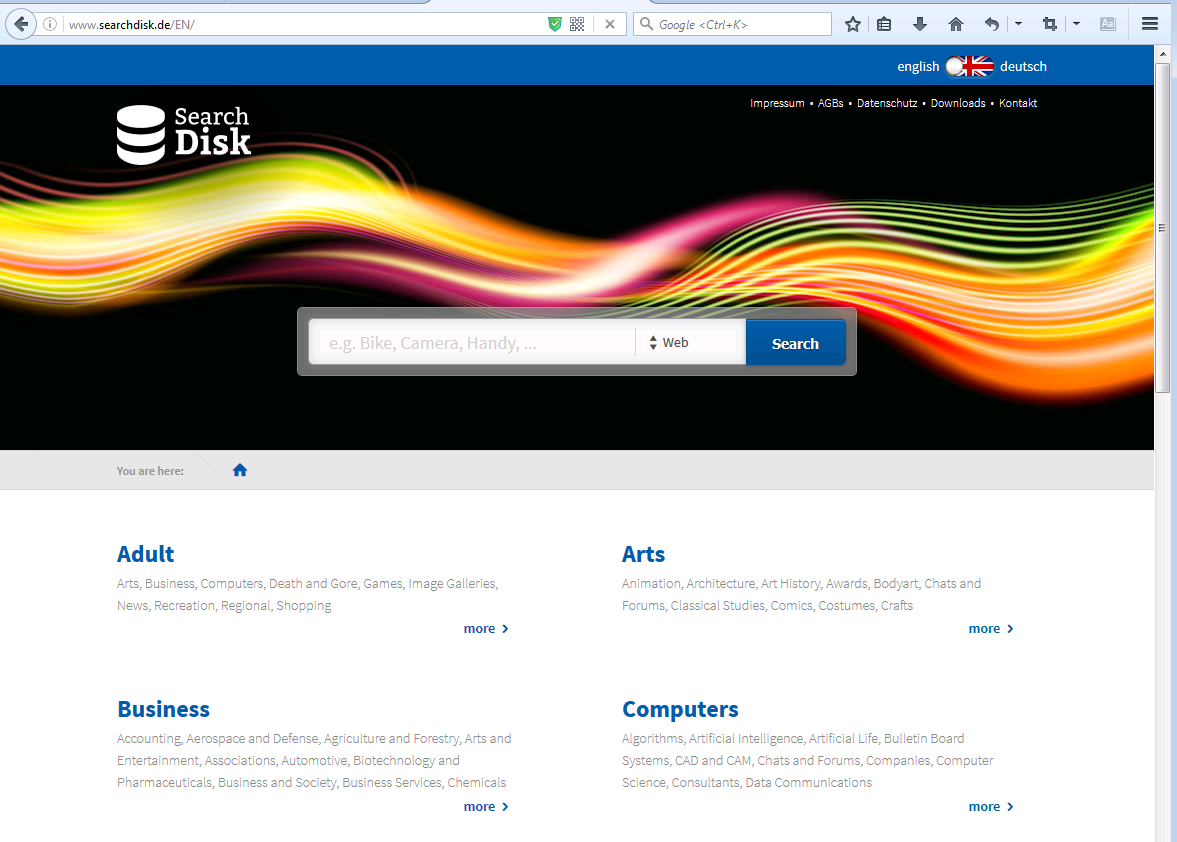Screen dimensions: 1177x842
Task: Click 'Death and Gore' in Adult list
Action: tap(313, 584)
